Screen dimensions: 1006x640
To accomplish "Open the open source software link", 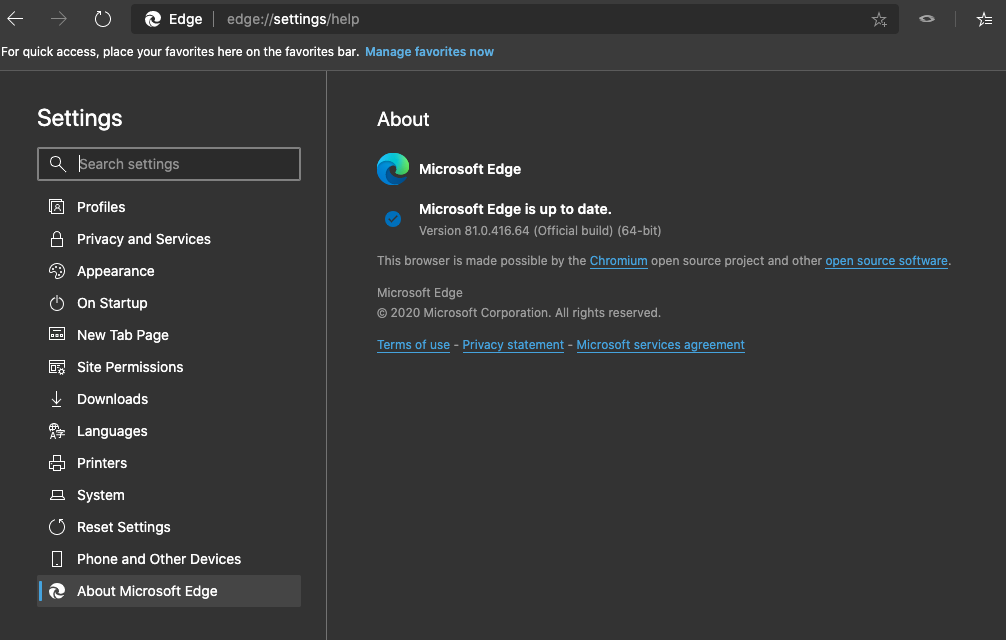I will (886, 261).
